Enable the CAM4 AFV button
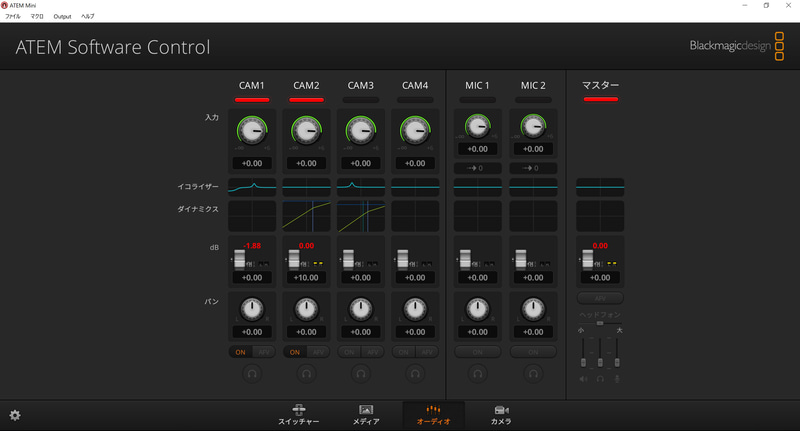Image resolution: width=800 pixels, height=431 pixels. 427,352
